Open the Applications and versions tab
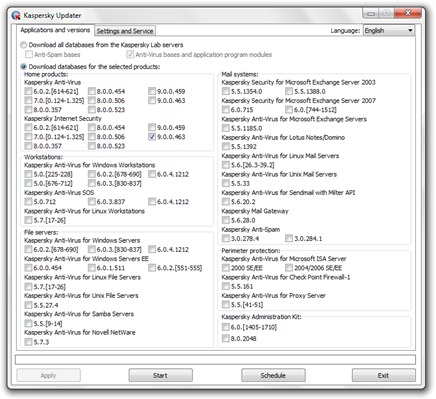This screenshot has height=399, width=436. 55,30
